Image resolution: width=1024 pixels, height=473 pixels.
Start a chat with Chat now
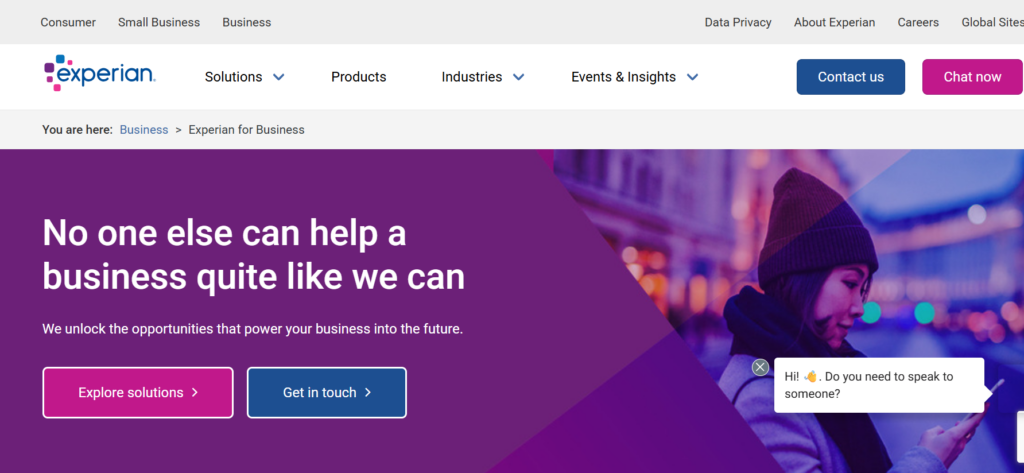coord(972,77)
